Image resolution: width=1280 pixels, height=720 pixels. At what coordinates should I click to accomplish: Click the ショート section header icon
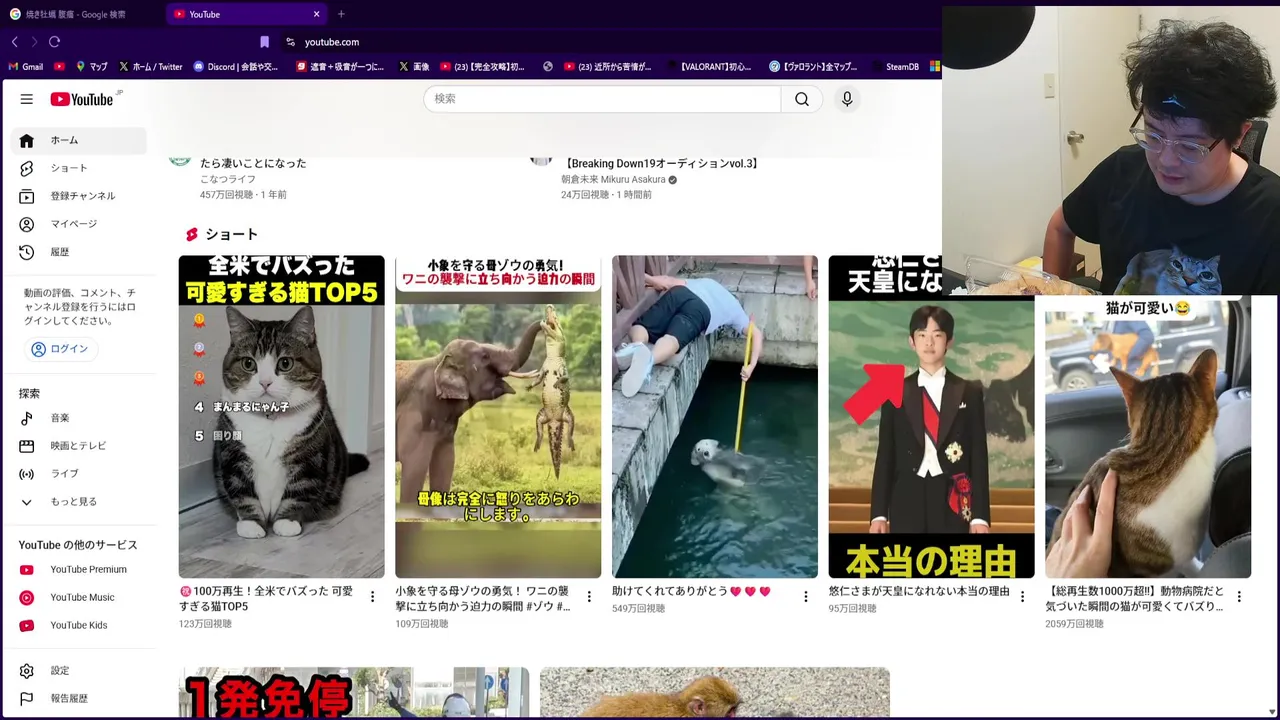(192, 234)
